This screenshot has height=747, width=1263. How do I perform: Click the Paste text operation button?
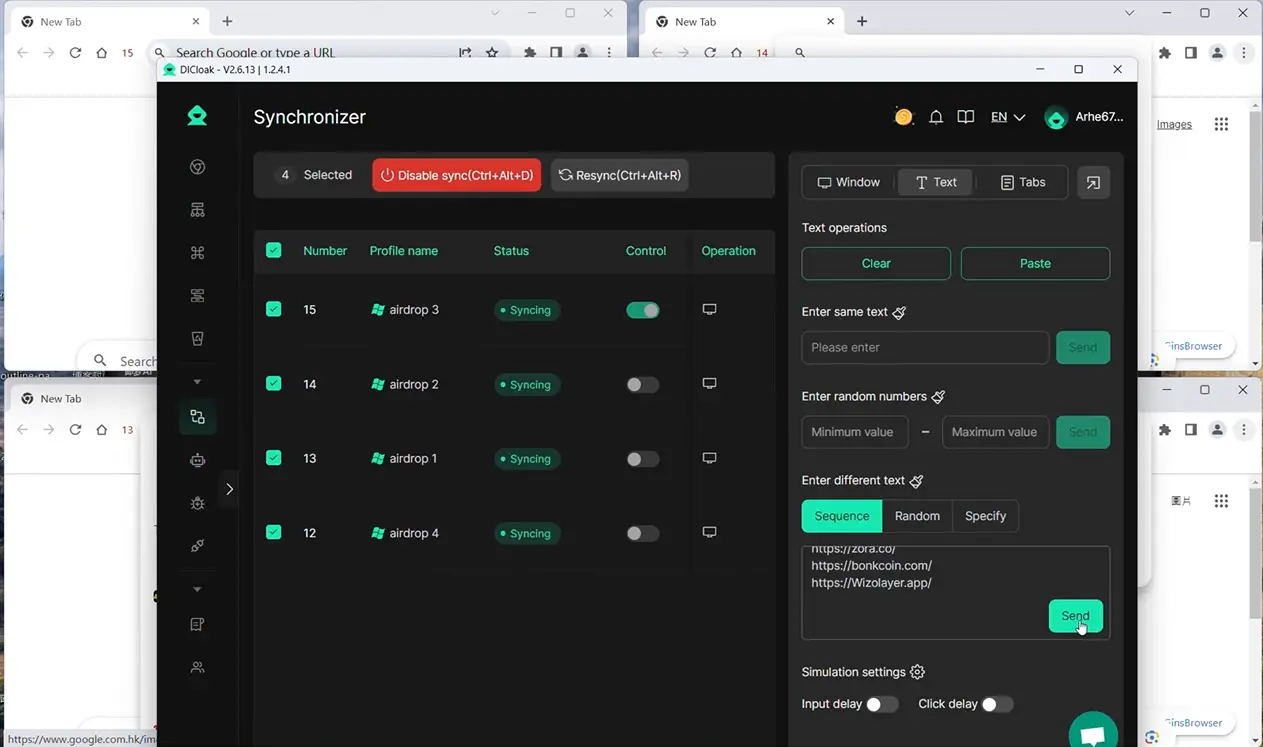click(1035, 263)
